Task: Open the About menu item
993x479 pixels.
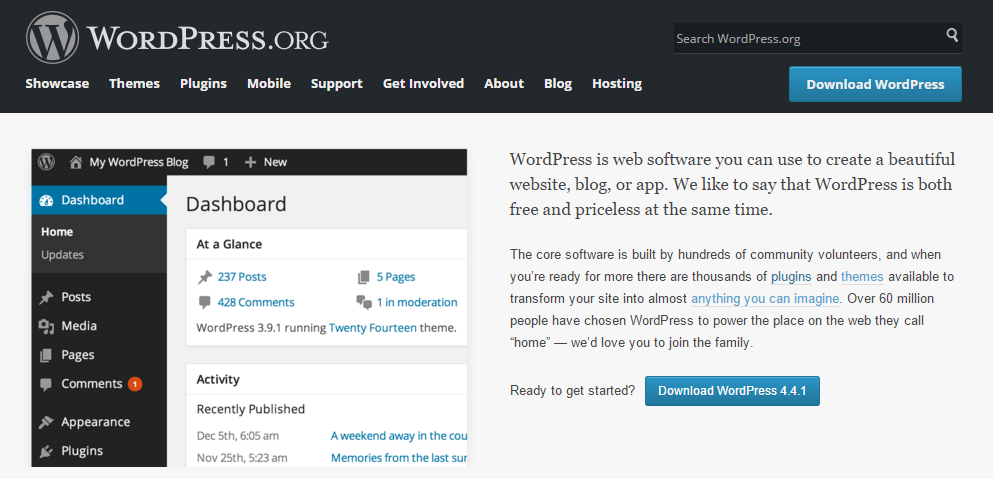Action: (504, 84)
